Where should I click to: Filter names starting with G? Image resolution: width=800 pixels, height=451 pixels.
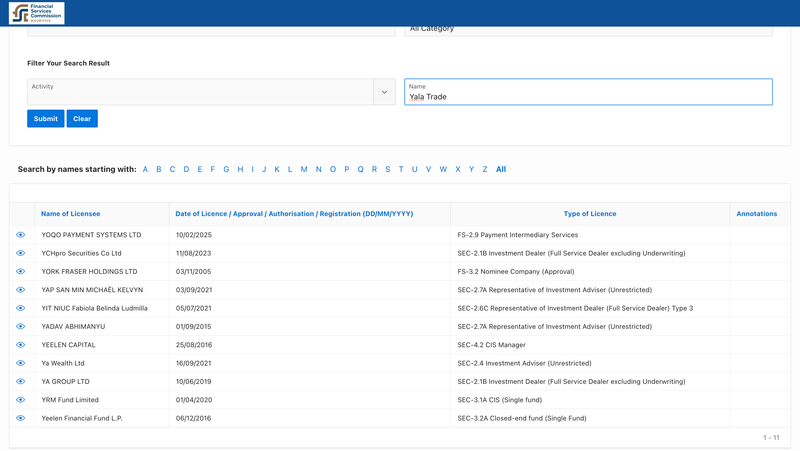tap(226, 169)
